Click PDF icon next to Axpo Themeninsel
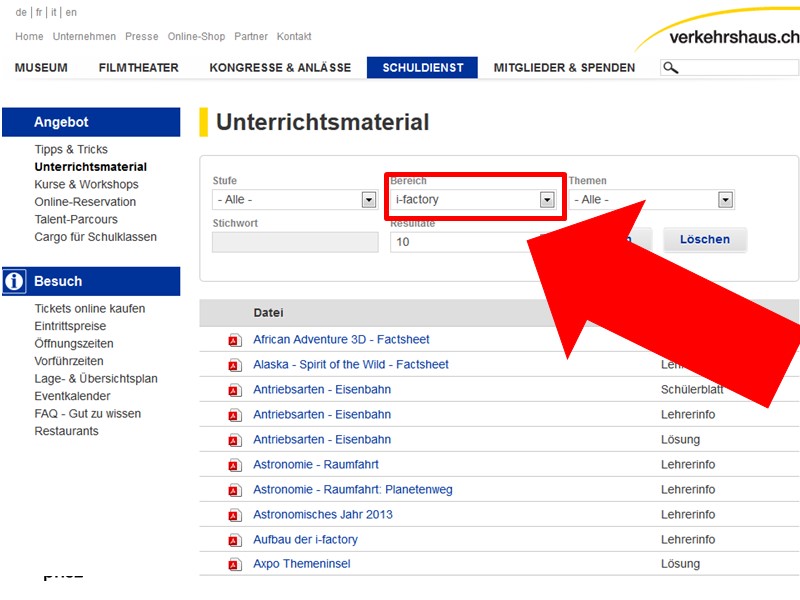Image resolution: width=800 pixels, height=600 pixels. [x=234, y=564]
